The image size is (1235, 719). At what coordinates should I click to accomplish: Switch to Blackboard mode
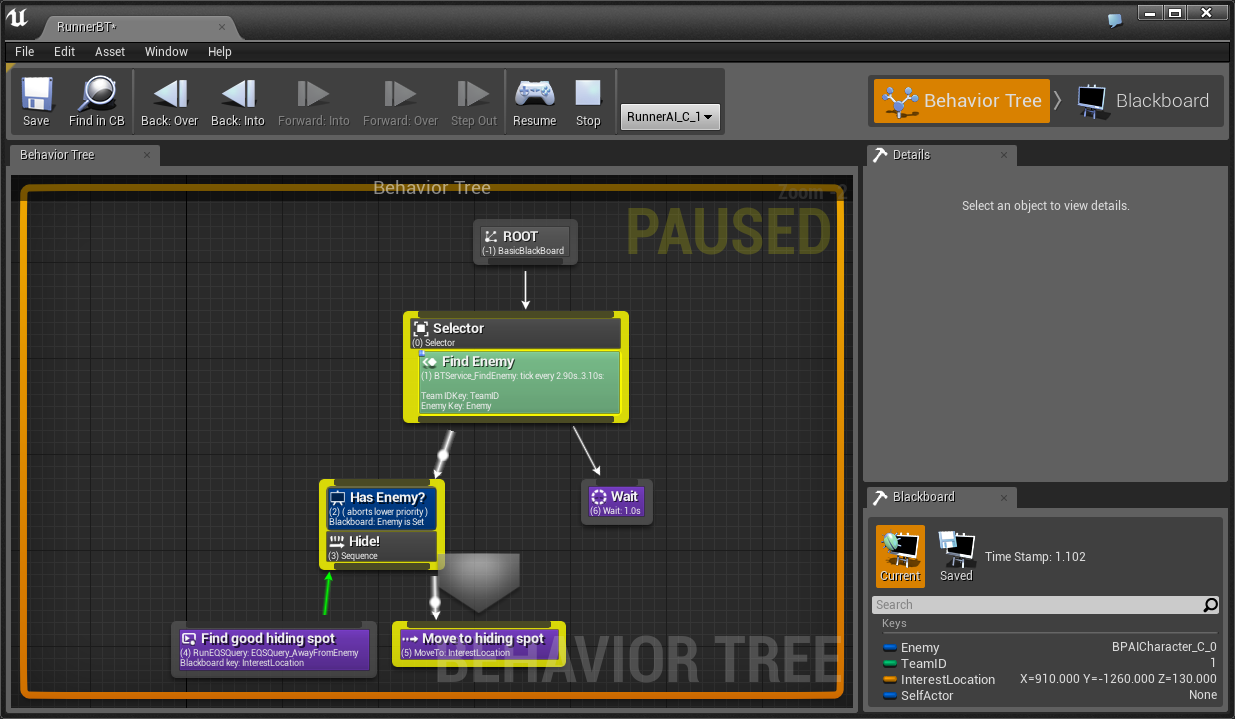click(1144, 100)
